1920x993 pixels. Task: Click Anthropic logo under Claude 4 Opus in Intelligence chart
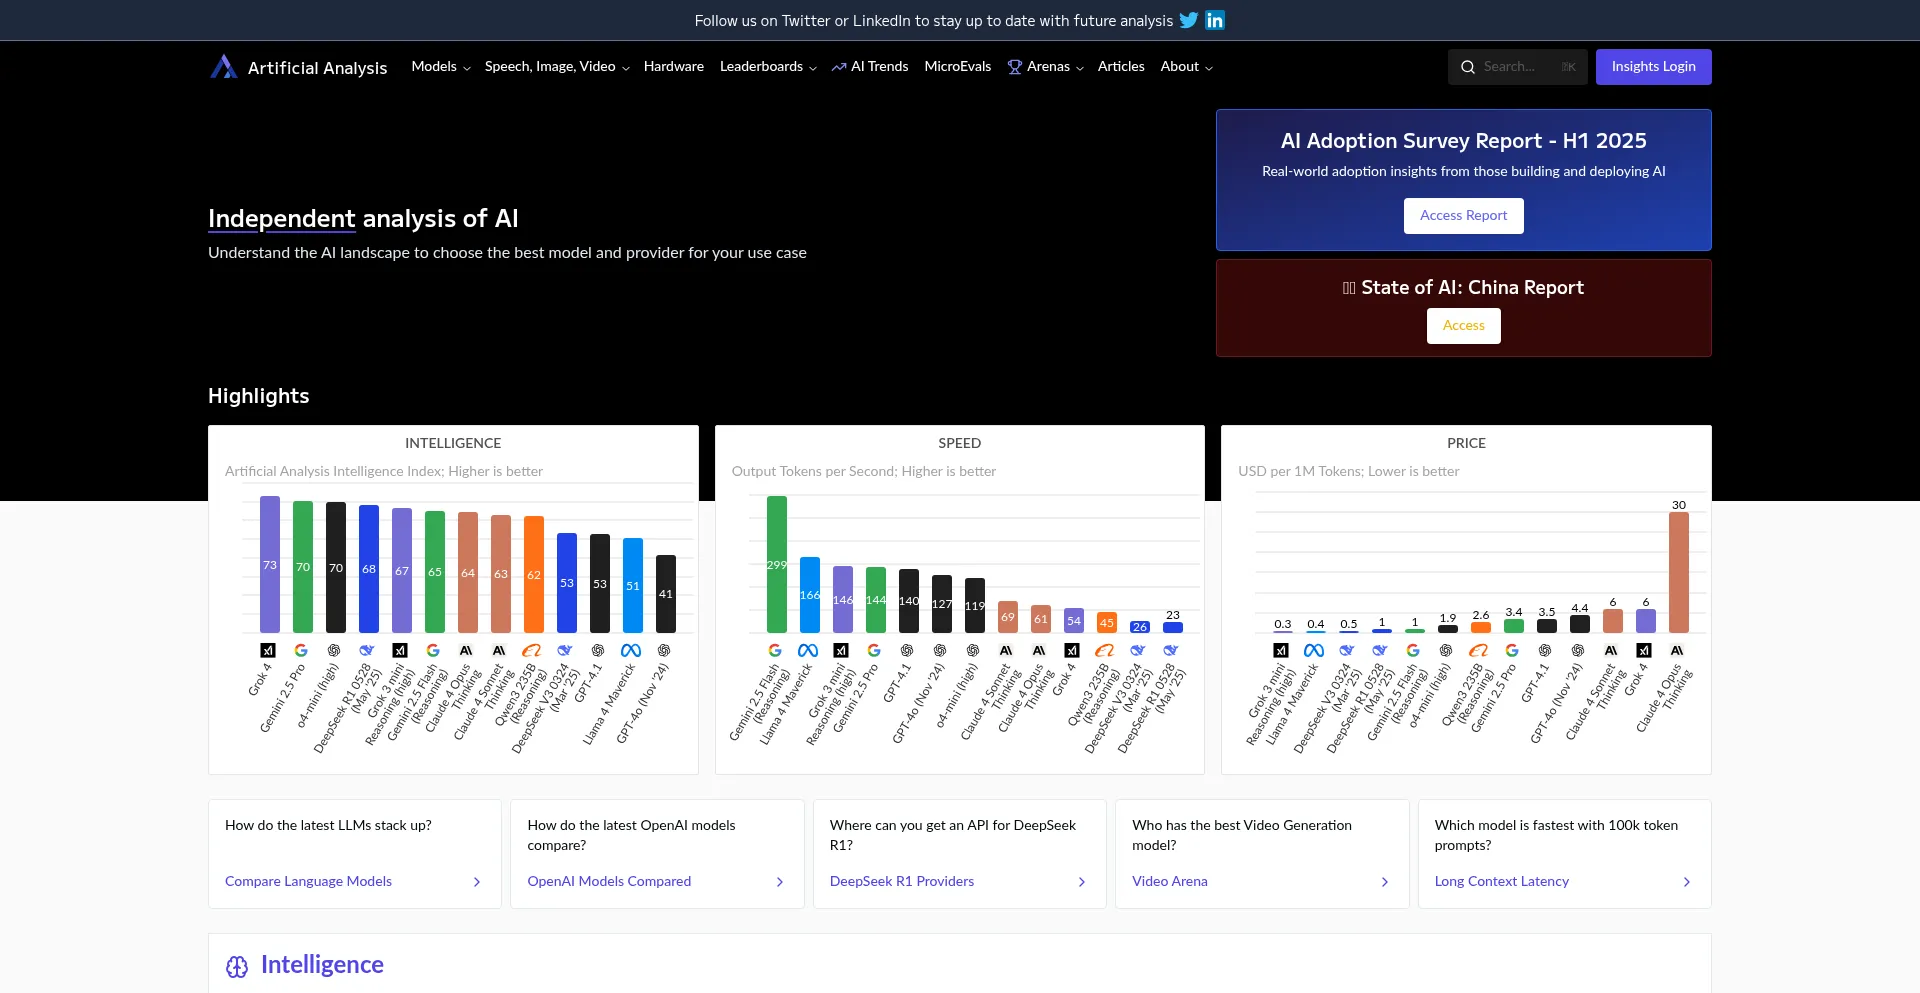466,650
